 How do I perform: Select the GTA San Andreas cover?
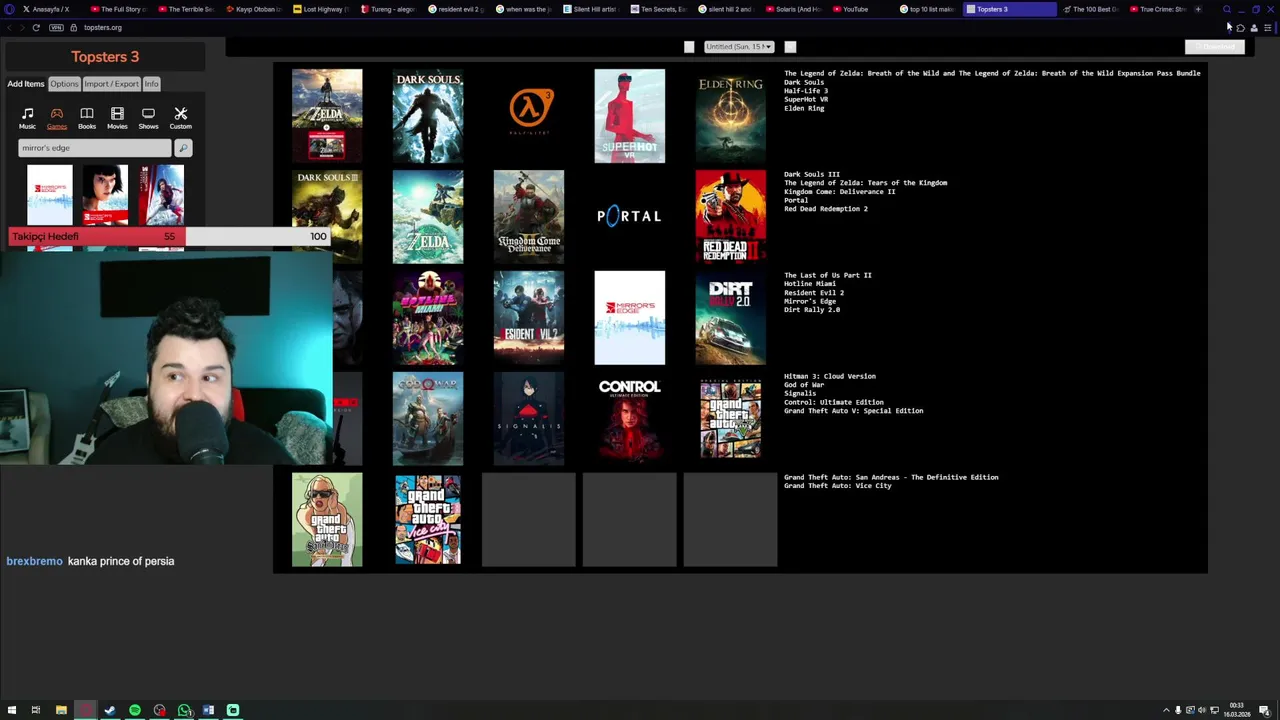coord(327,520)
